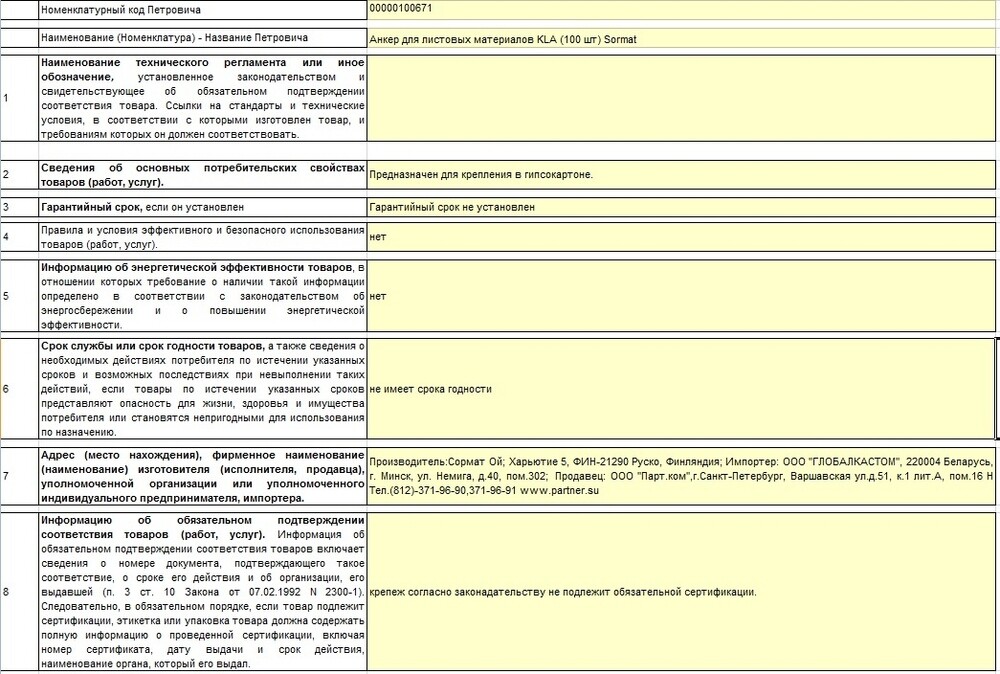
Task: Click the 'Адрес (место нахождения)' description cell
Action: click(x=202, y=477)
